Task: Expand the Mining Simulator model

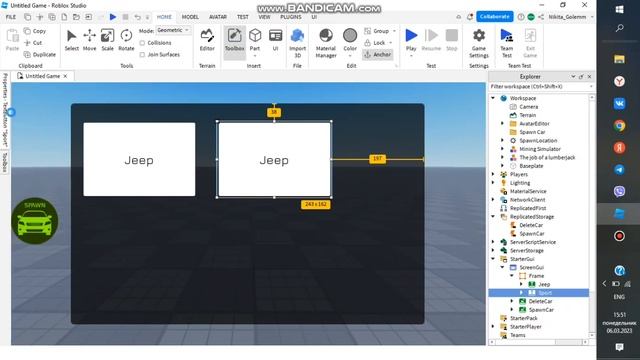Action: [502, 149]
